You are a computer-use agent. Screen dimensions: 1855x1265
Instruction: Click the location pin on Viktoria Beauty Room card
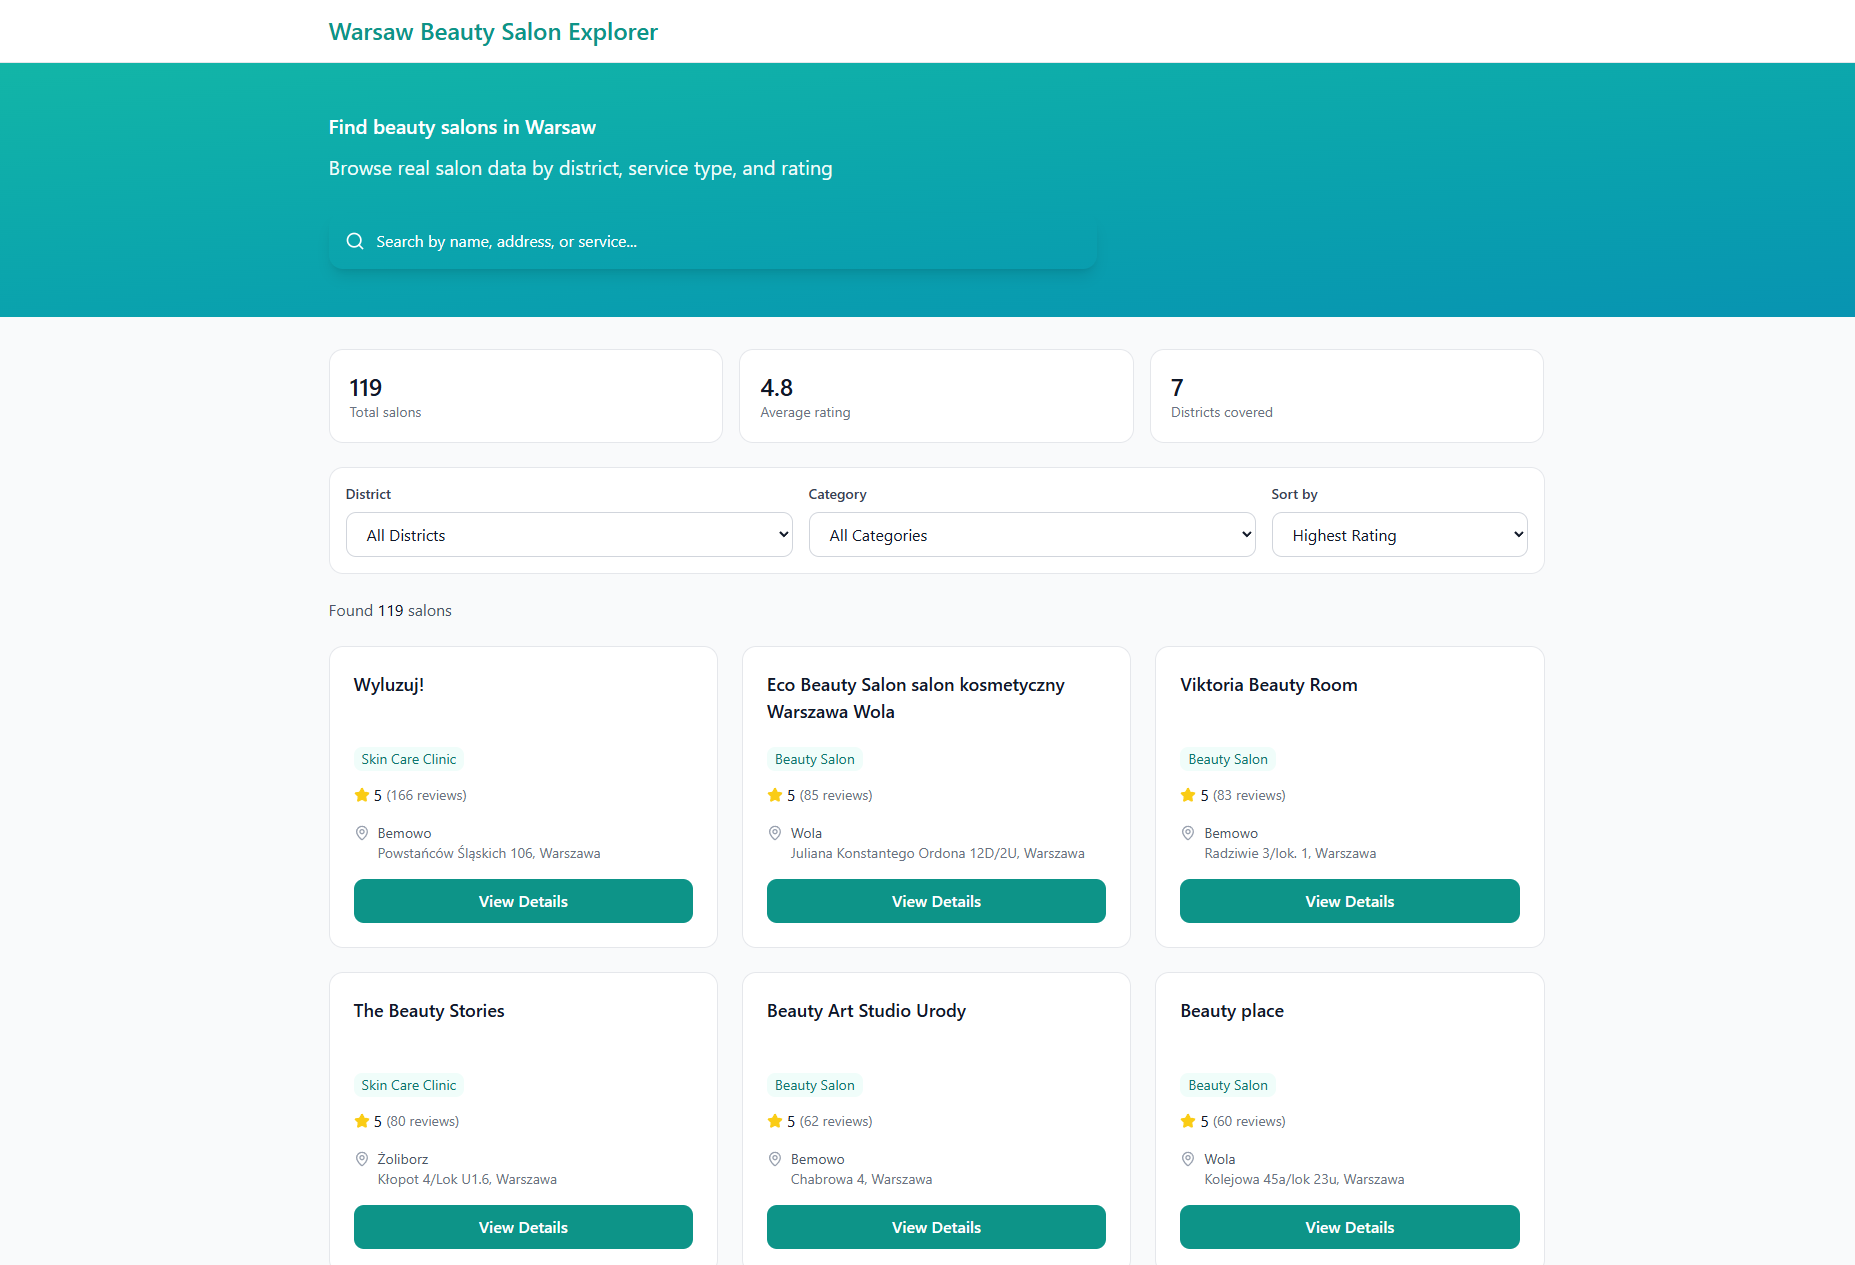1188,833
